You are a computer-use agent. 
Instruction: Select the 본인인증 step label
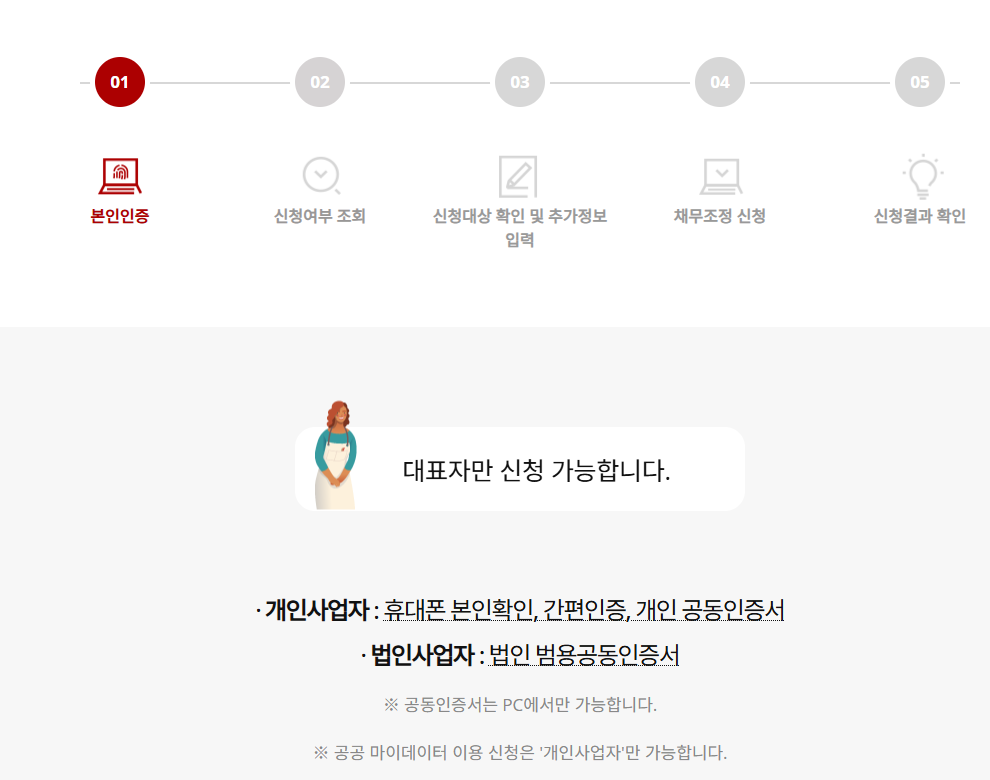pyautogui.click(x=120, y=216)
